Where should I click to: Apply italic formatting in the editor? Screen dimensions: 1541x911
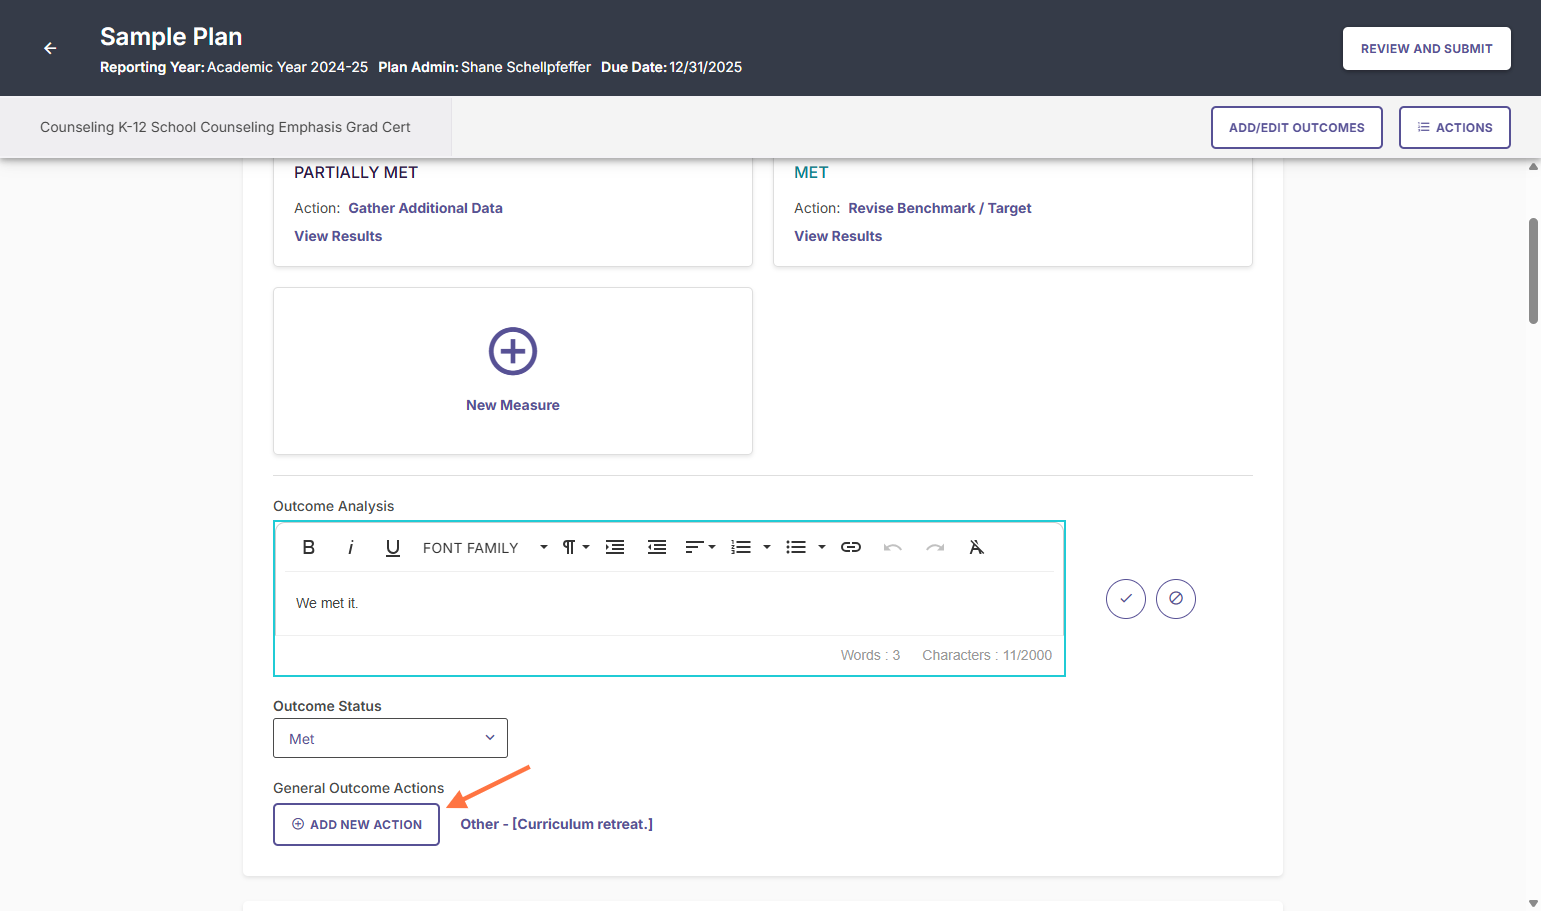click(350, 547)
